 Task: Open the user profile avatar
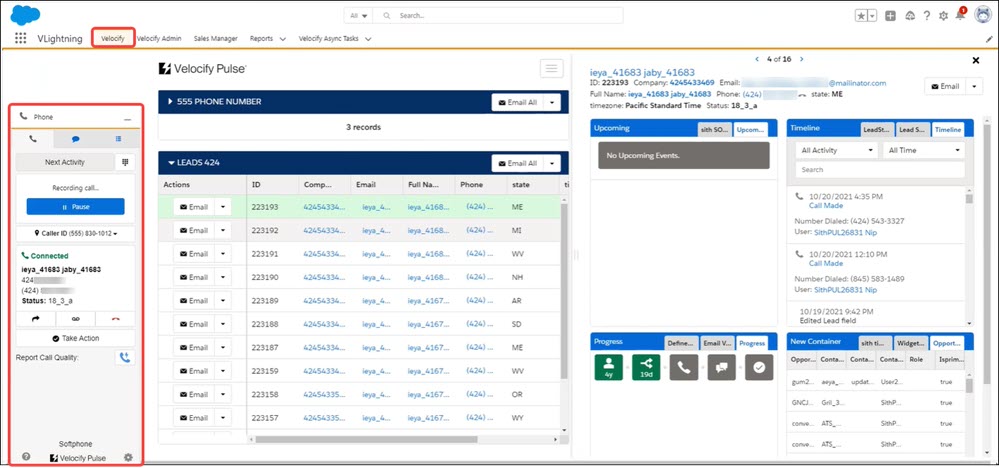984,15
